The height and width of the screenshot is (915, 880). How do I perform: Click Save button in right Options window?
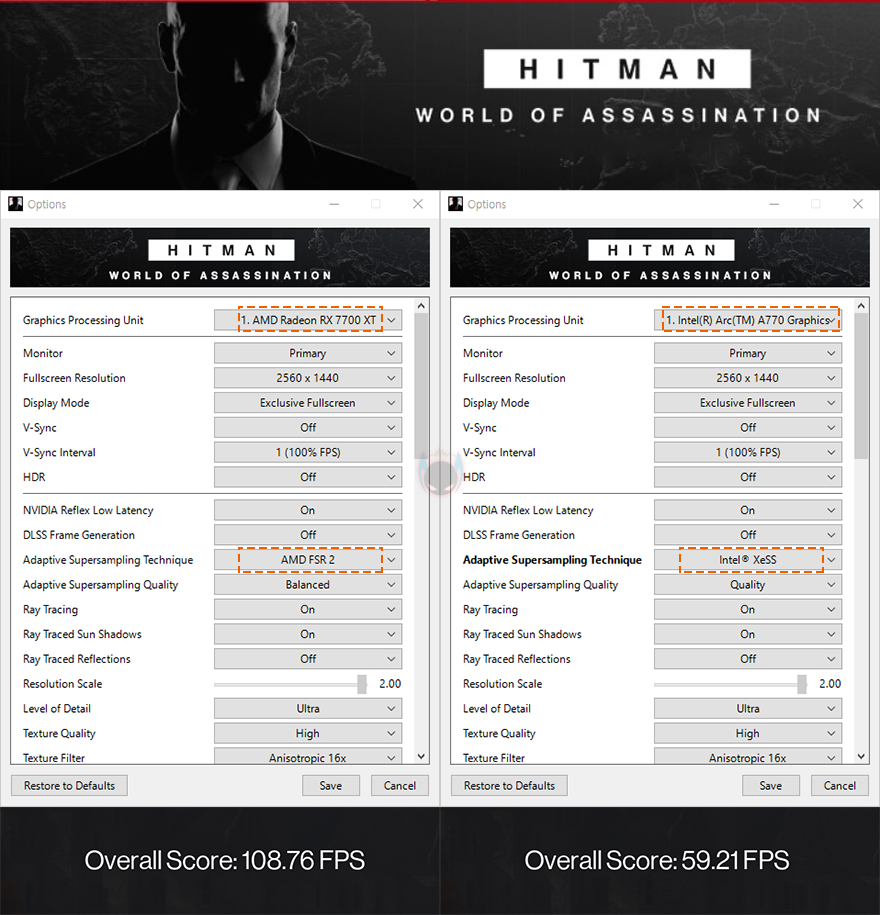(x=771, y=785)
